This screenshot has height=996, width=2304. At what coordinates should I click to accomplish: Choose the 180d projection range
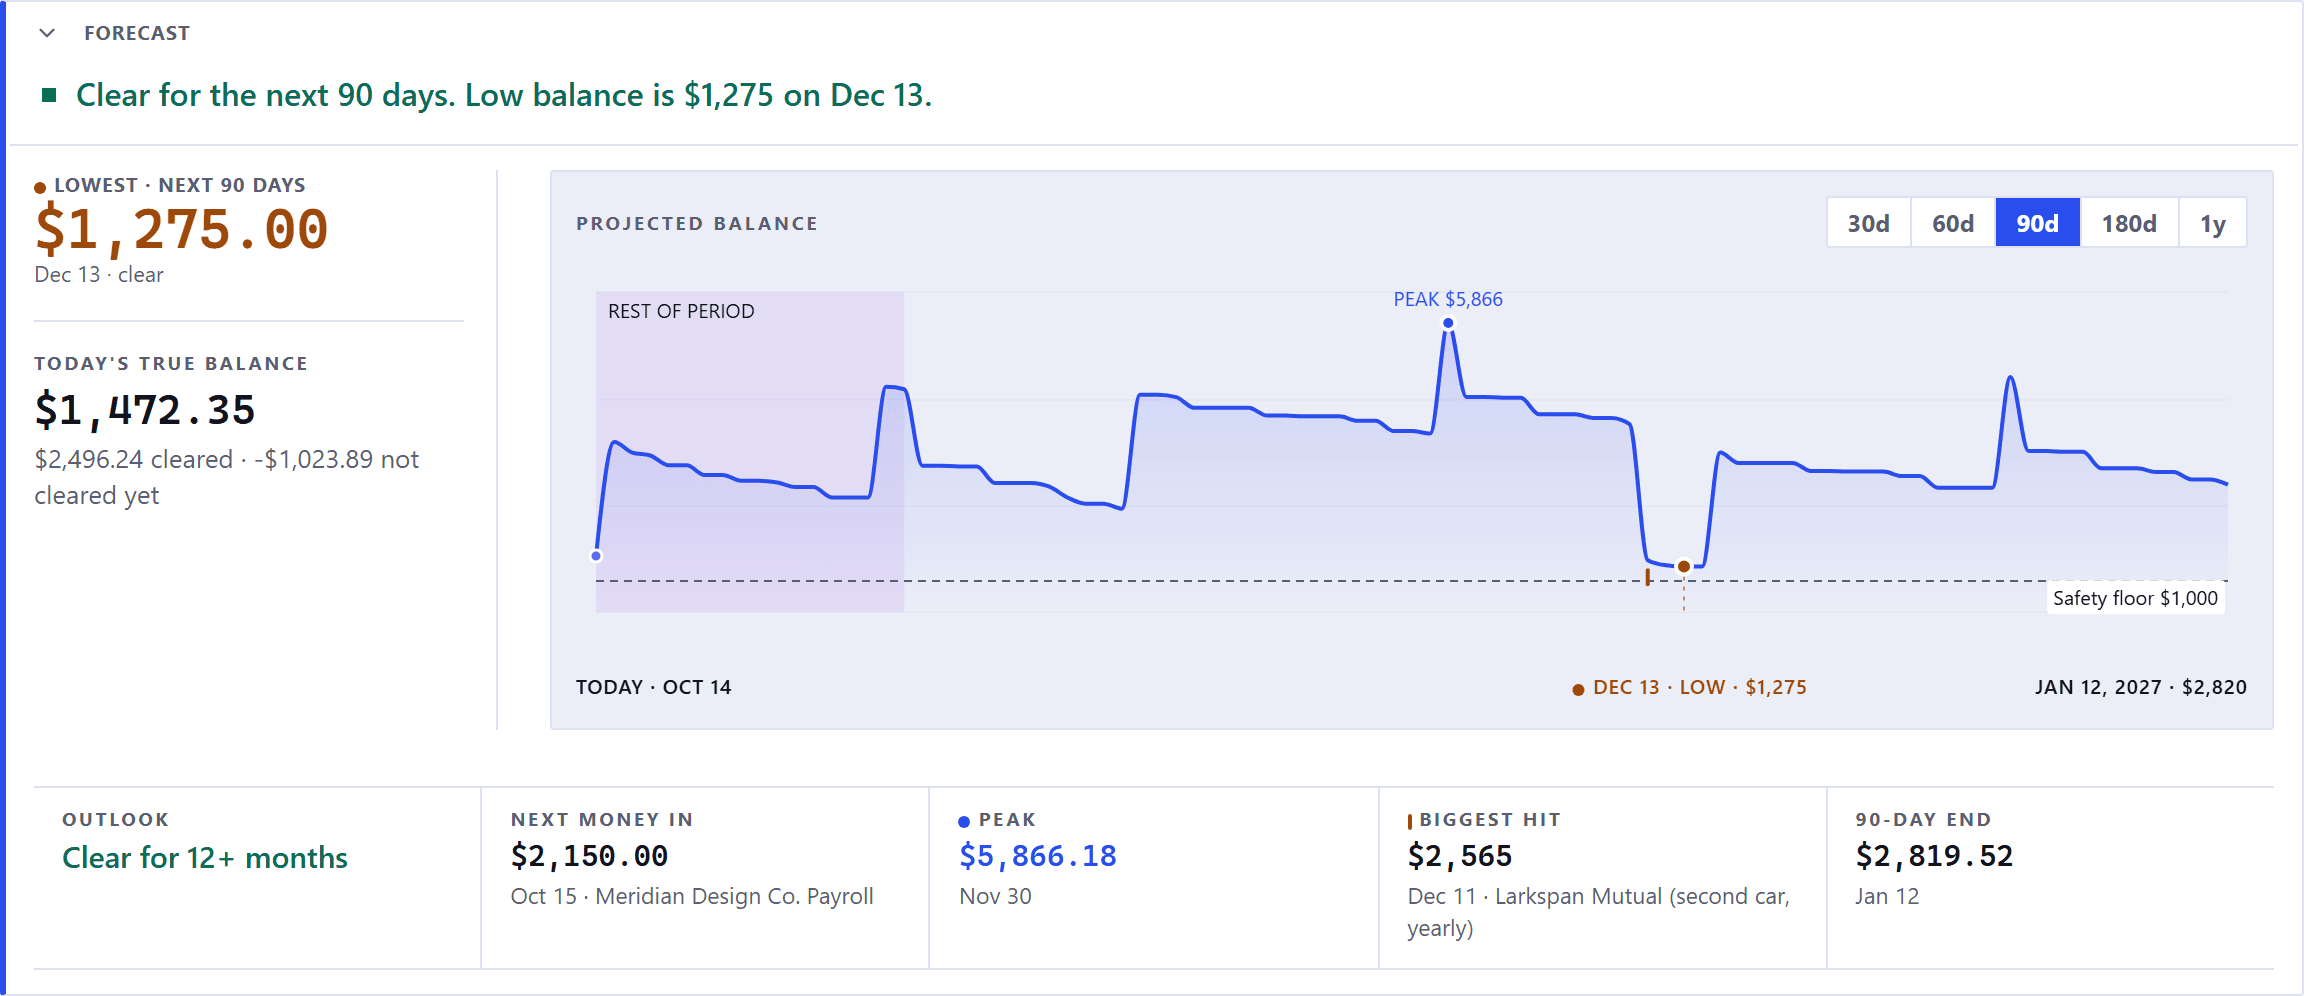pos(2129,223)
